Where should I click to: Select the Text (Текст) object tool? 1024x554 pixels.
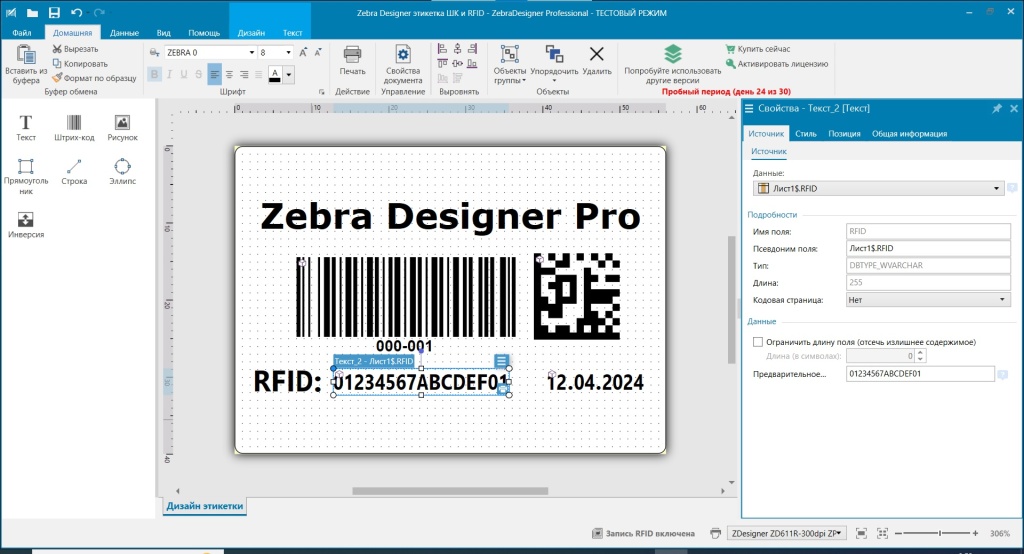tap(25, 127)
